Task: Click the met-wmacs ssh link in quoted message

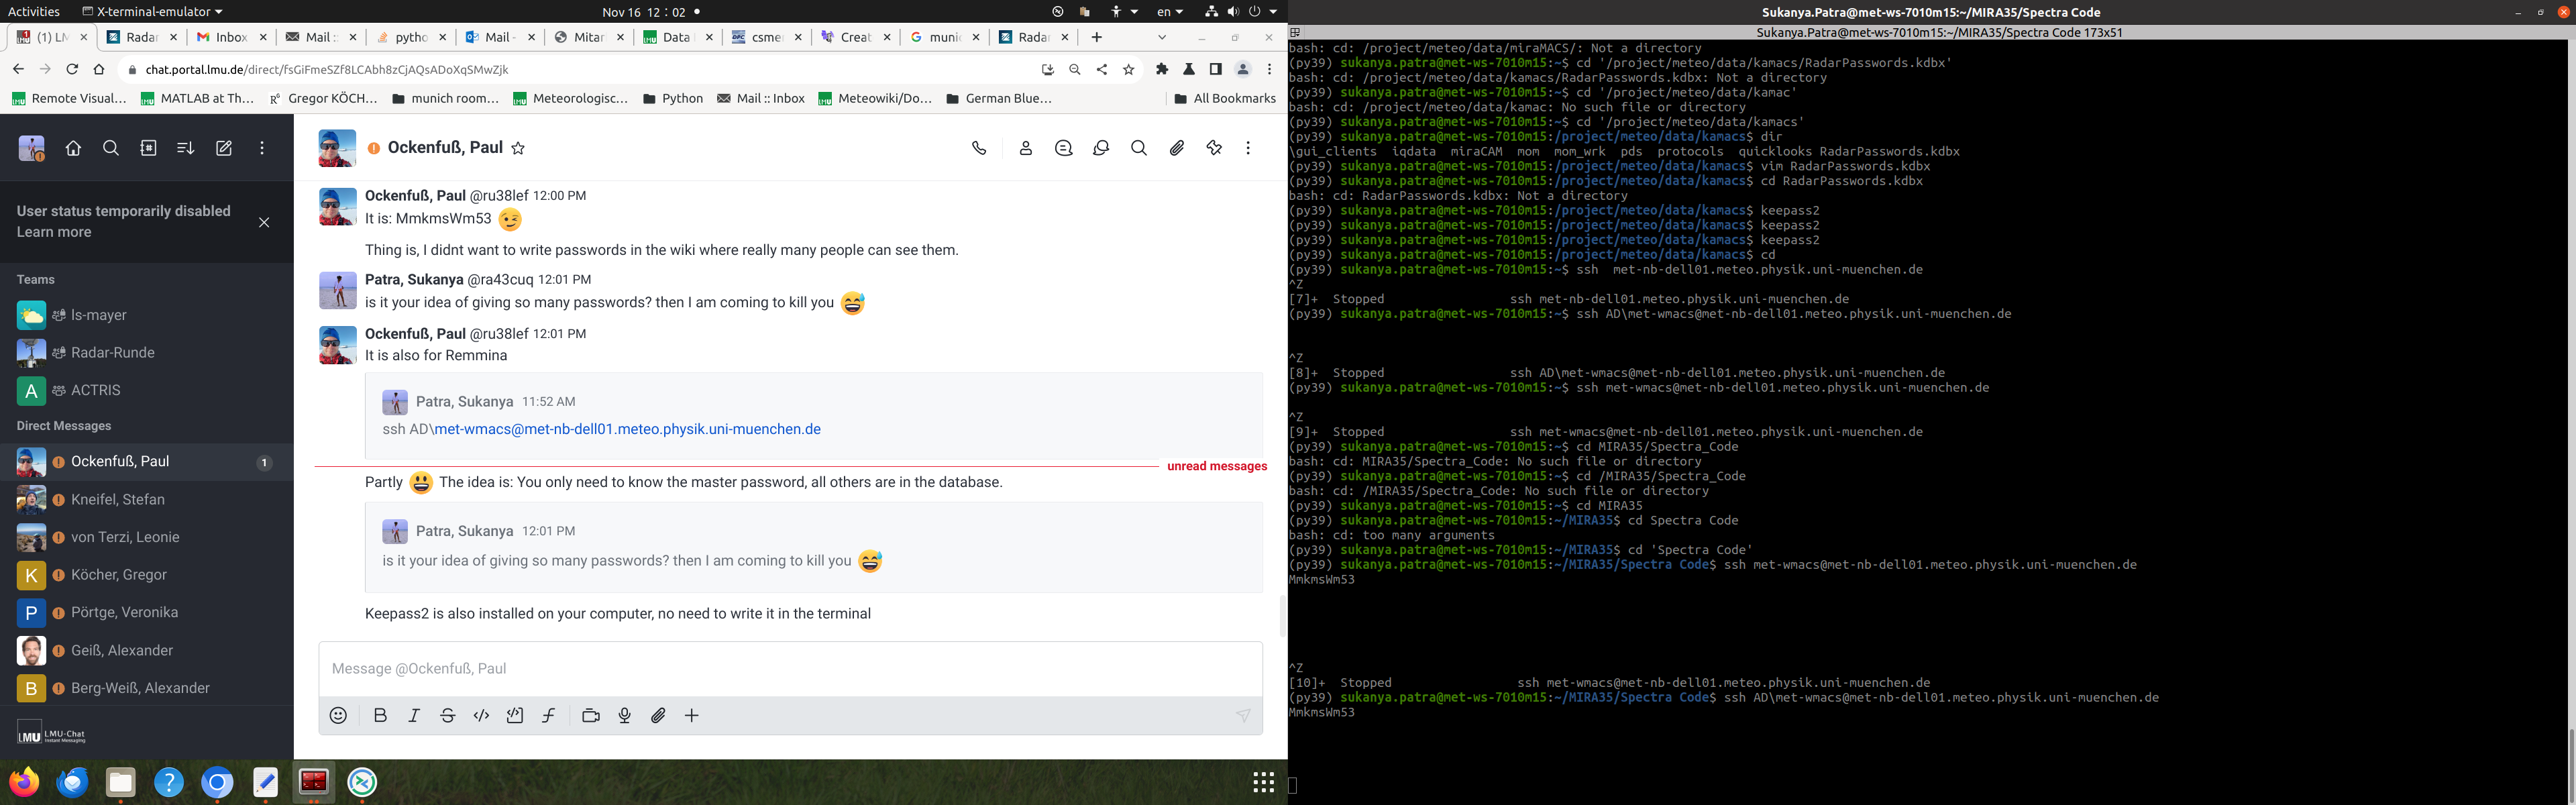Action: click(x=627, y=429)
